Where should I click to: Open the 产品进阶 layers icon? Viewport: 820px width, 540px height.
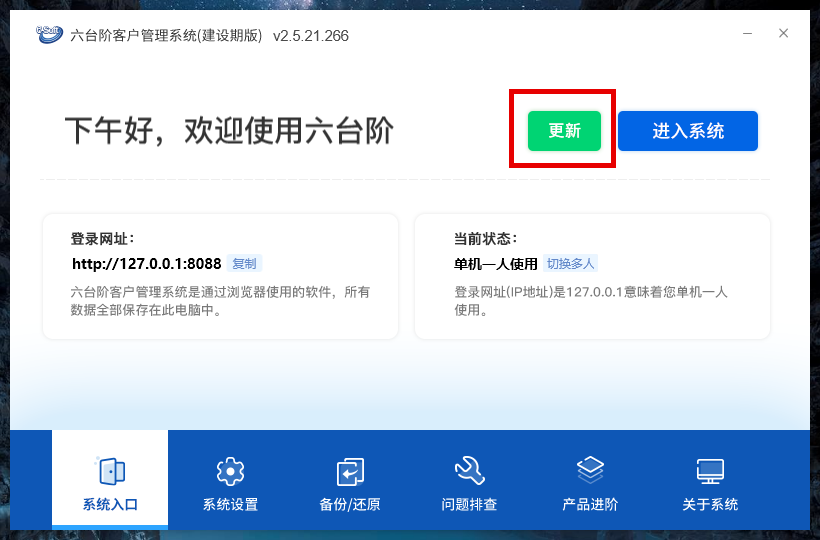pos(590,469)
